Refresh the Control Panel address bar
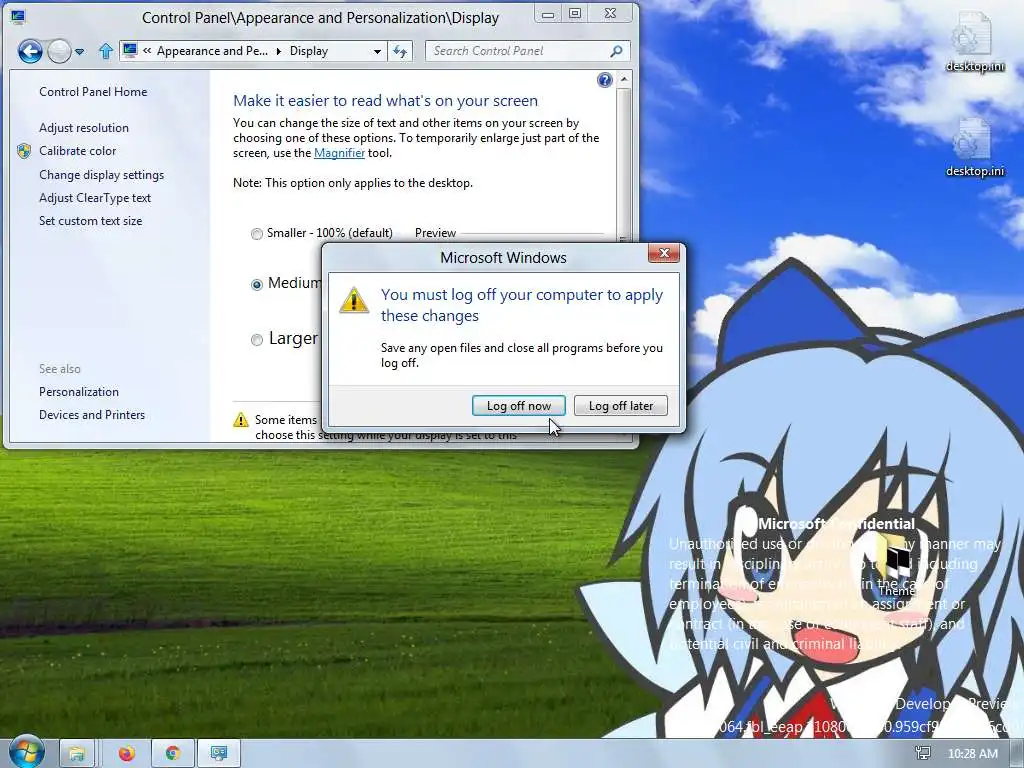Image resolution: width=1024 pixels, height=768 pixels. tap(400, 51)
